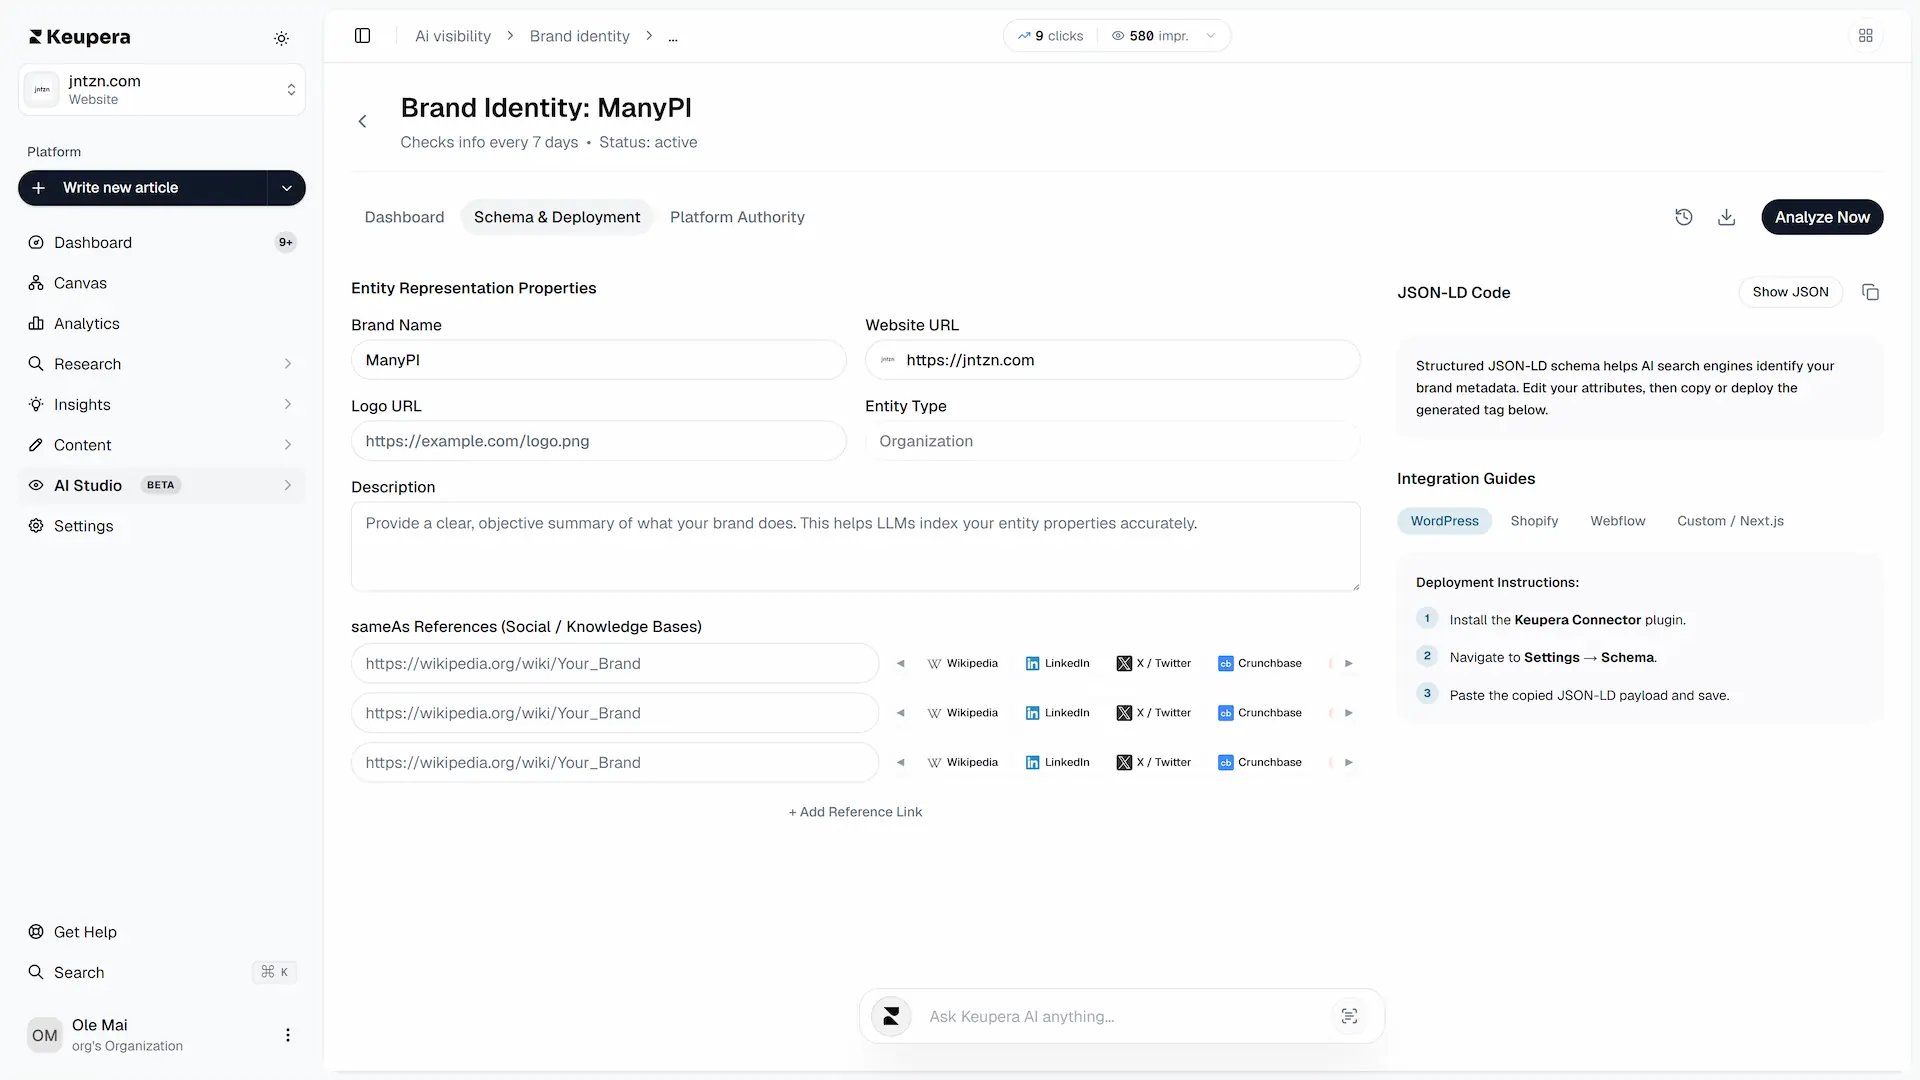This screenshot has width=1920, height=1080.
Task: Click the Brand Name field
Action: tap(598, 360)
